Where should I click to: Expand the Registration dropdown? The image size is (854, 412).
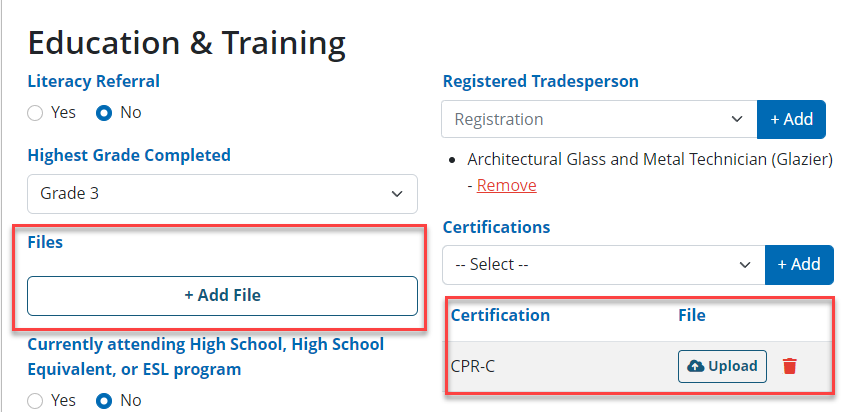pyautogui.click(x=599, y=119)
